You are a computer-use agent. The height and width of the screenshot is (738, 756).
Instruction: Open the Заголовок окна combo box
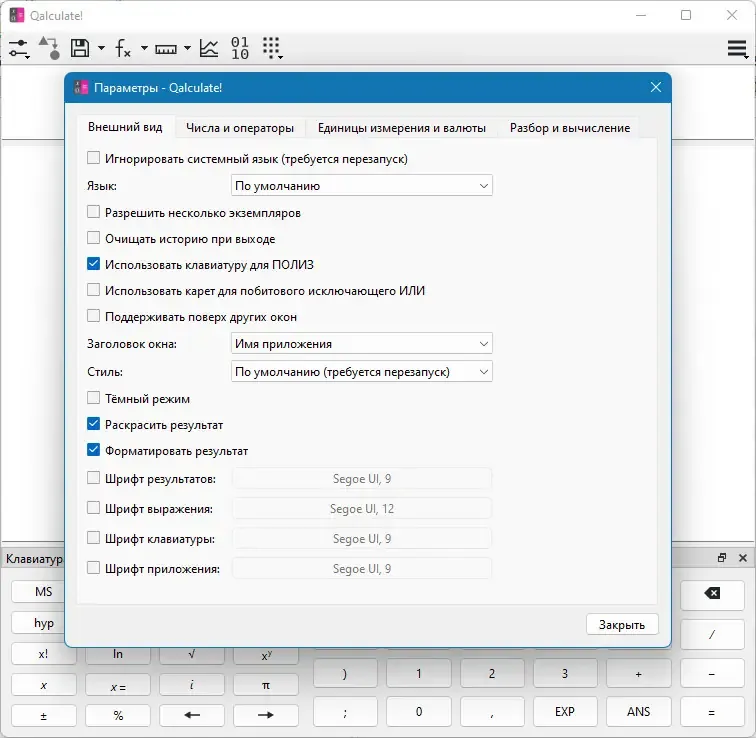point(362,344)
